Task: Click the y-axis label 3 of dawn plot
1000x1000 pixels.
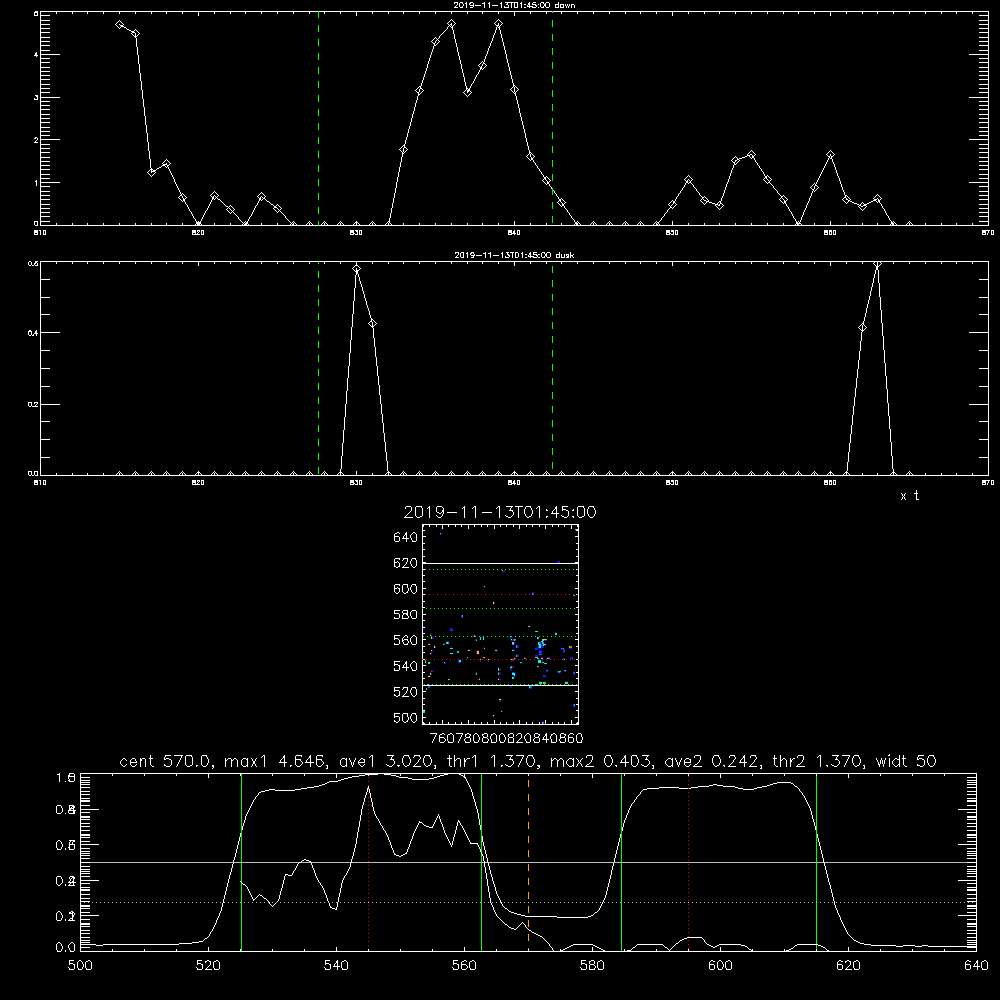Action: coord(36,98)
